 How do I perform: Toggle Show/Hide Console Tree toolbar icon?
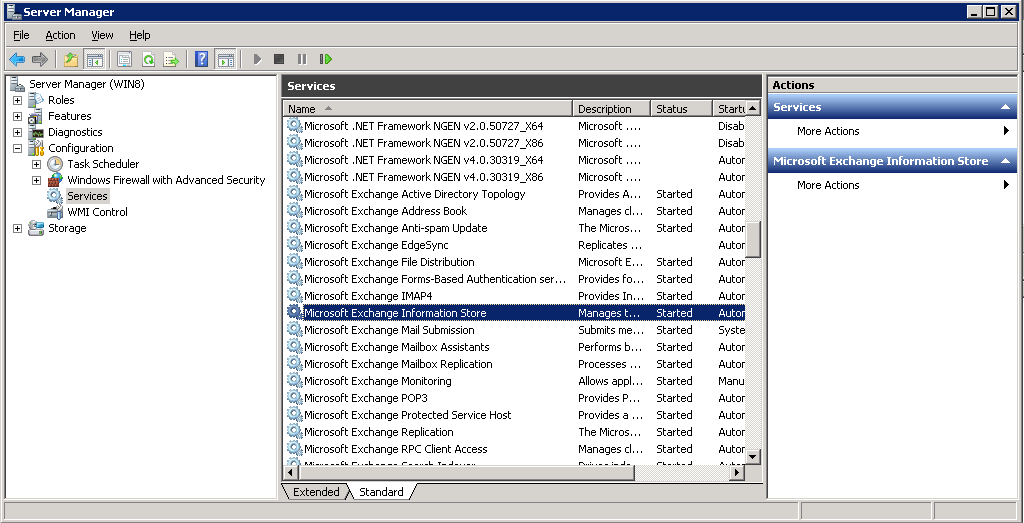[x=94, y=59]
